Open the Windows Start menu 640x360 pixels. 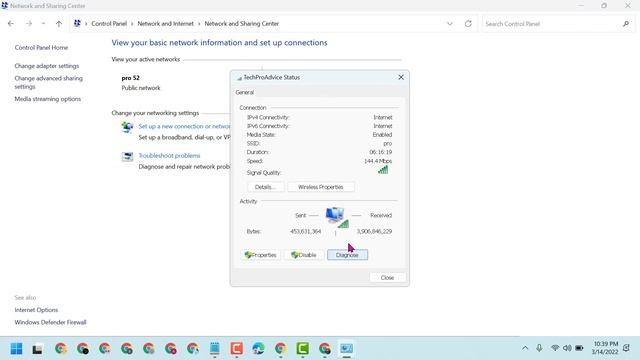(x=16, y=349)
